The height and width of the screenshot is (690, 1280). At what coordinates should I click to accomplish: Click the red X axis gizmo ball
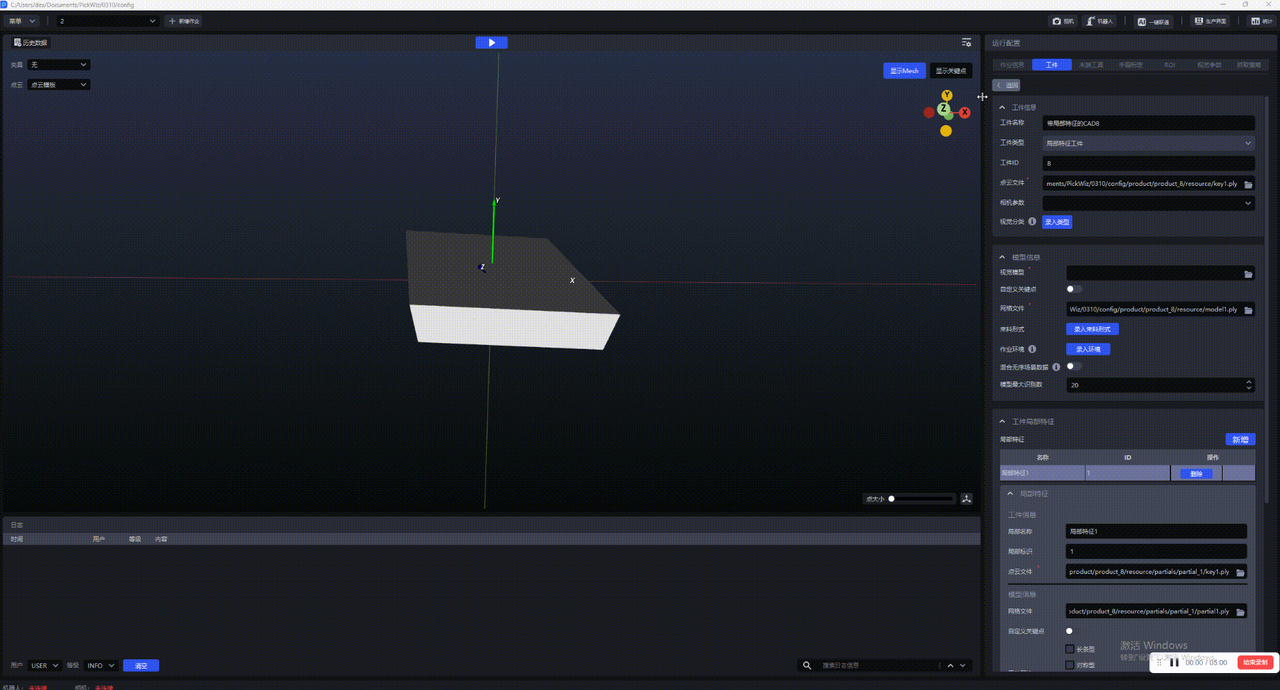point(965,113)
